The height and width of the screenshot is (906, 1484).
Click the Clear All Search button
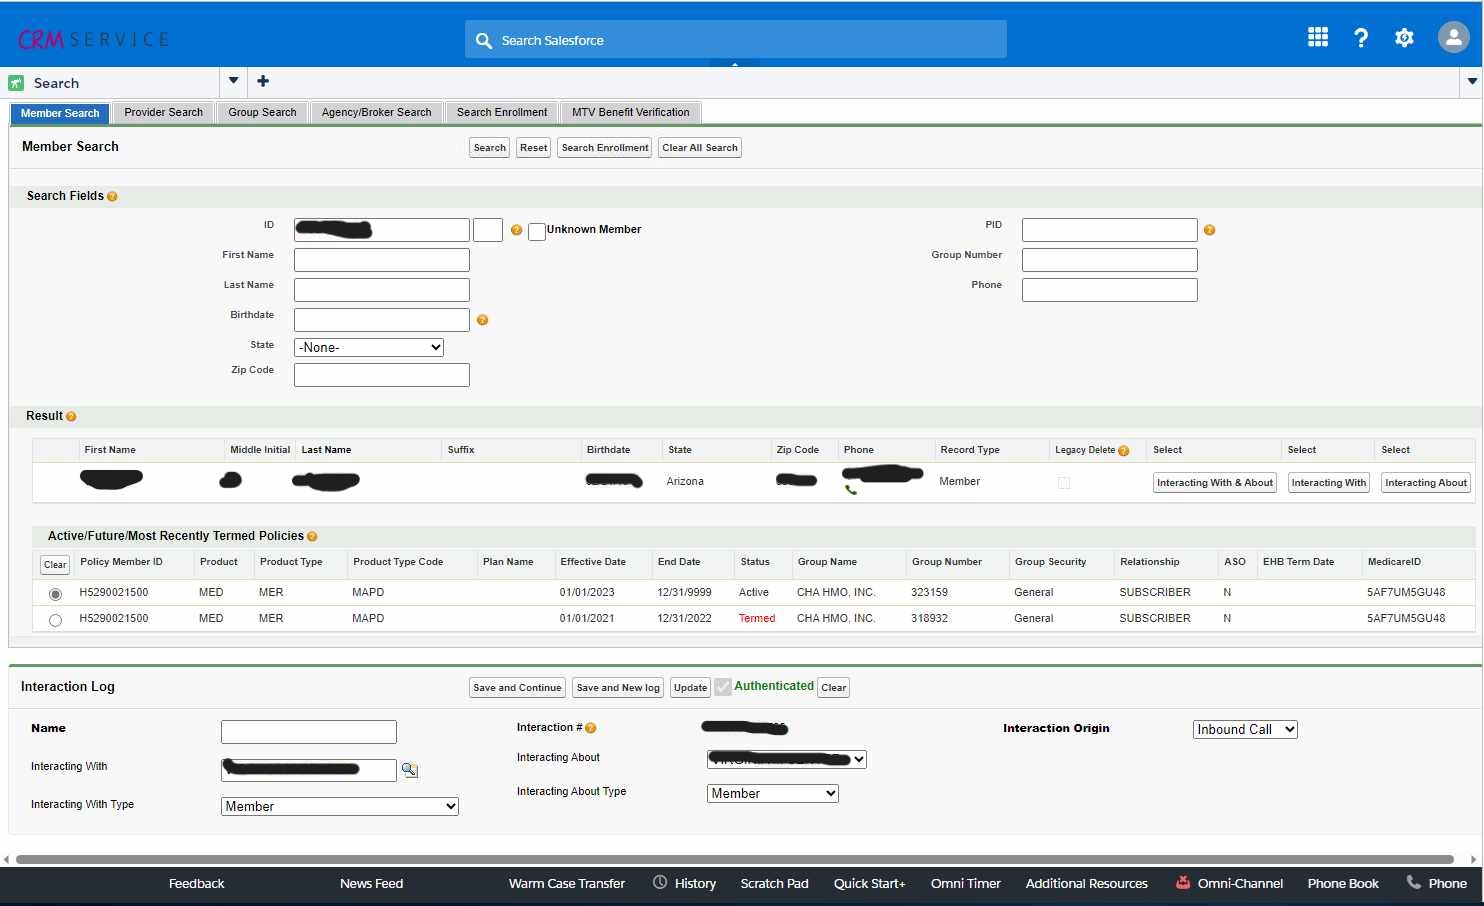click(x=700, y=148)
